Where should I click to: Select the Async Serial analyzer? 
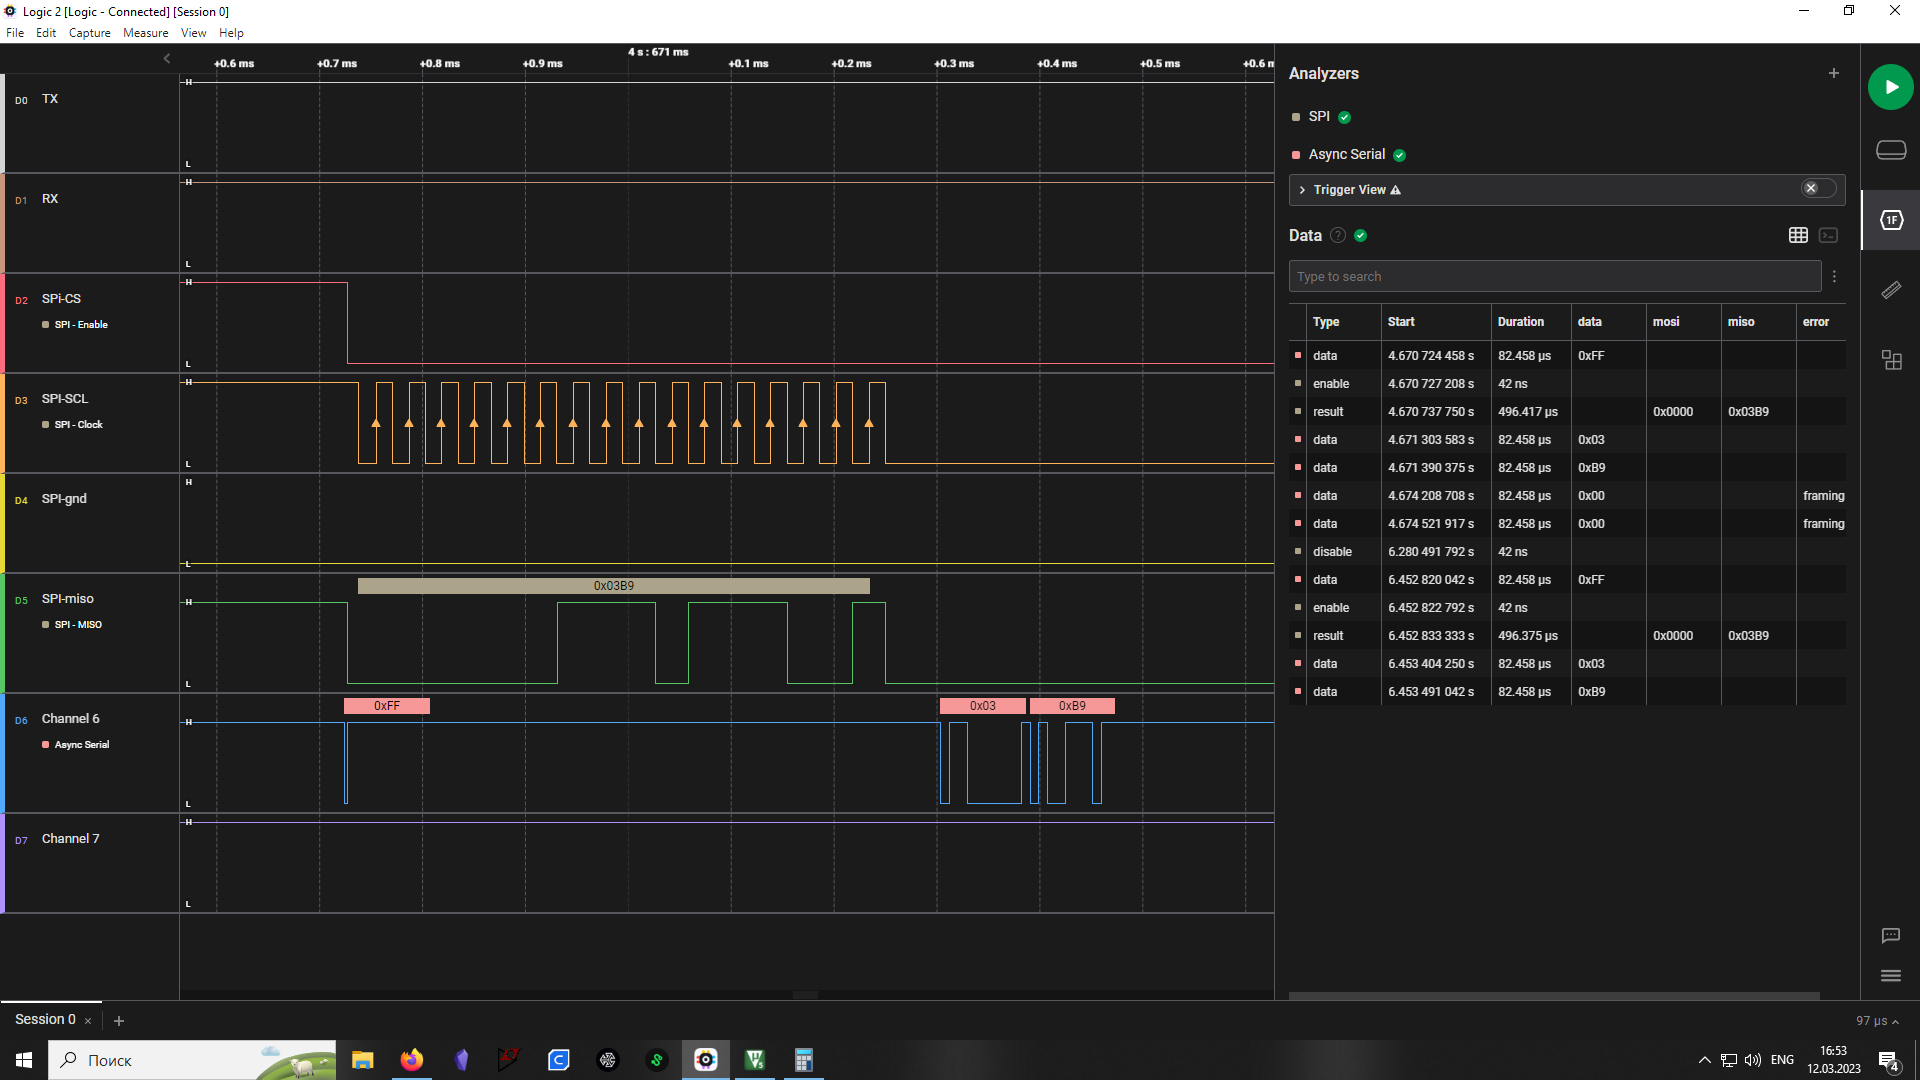click(1346, 154)
